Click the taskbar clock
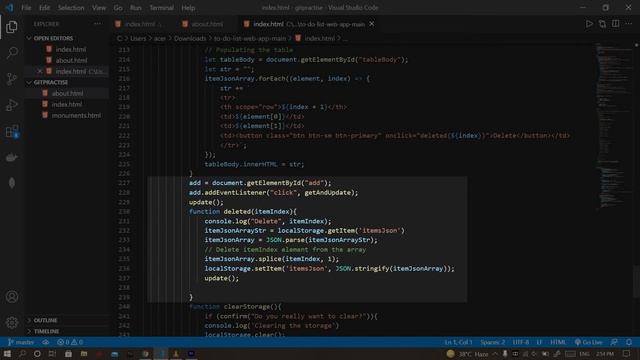 point(605,353)
